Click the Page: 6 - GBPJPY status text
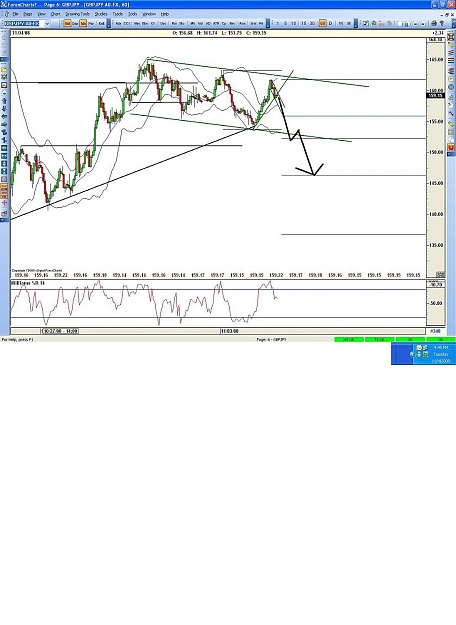Image resolution: width=456 pixels, height=625 pixels. coord(271,340)
